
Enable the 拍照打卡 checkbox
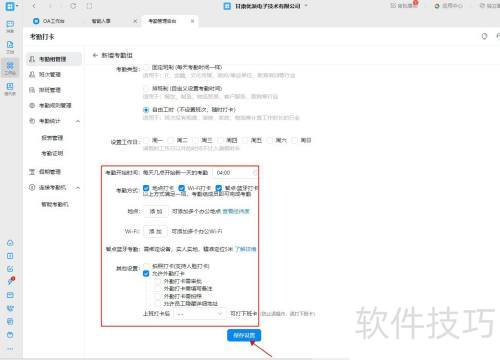[146, 266]
